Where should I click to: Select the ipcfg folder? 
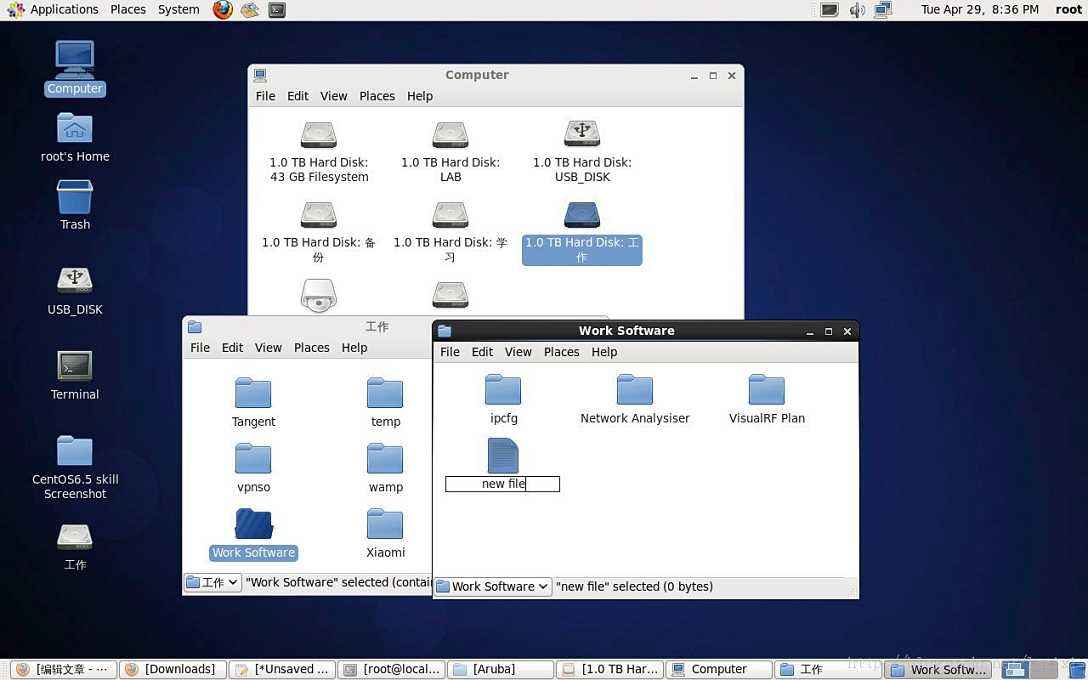pyautogui.click(x=503, y=400)
